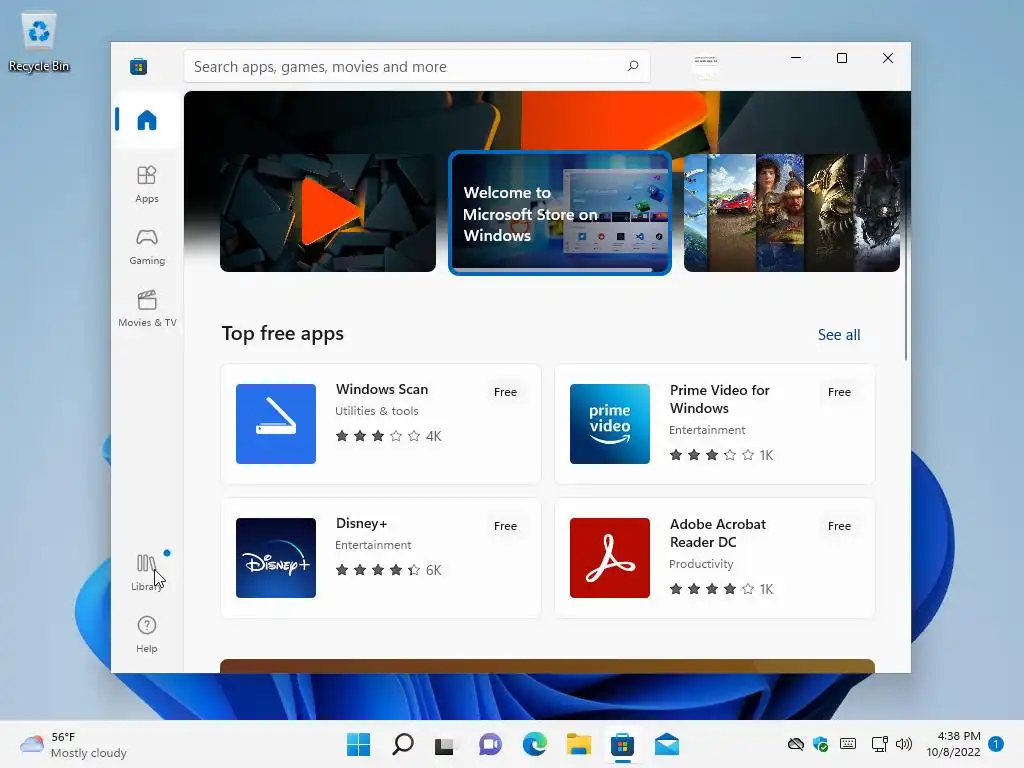Image resolution: width=1024 pixels, height=768 pixels.
Task: Click the volume speaker tray icon
Action: click(x=904, y=744)
